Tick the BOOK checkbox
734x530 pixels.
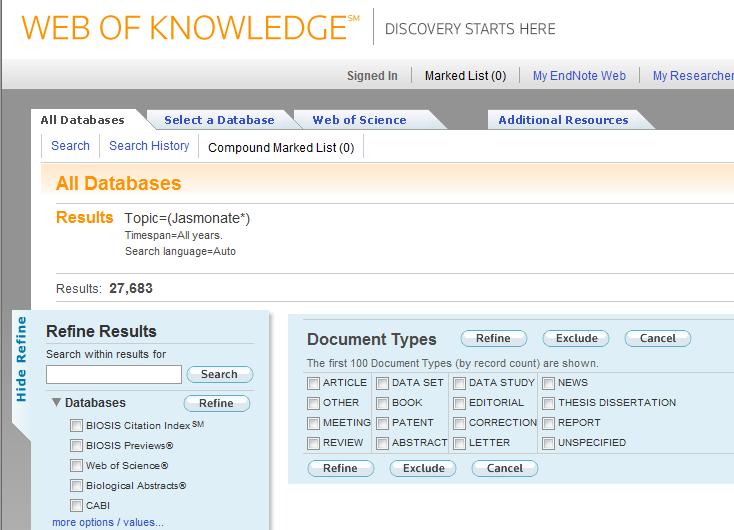click(382, 403)
